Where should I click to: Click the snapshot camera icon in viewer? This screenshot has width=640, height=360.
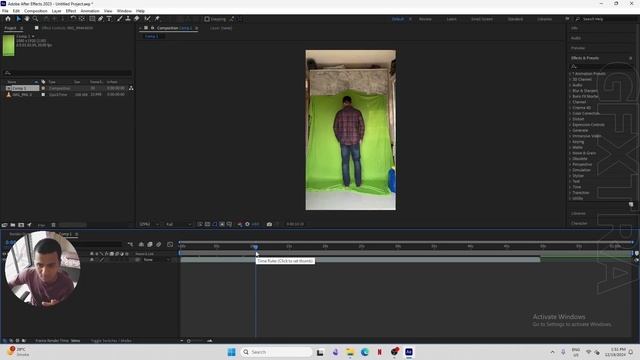pos(269,224)
